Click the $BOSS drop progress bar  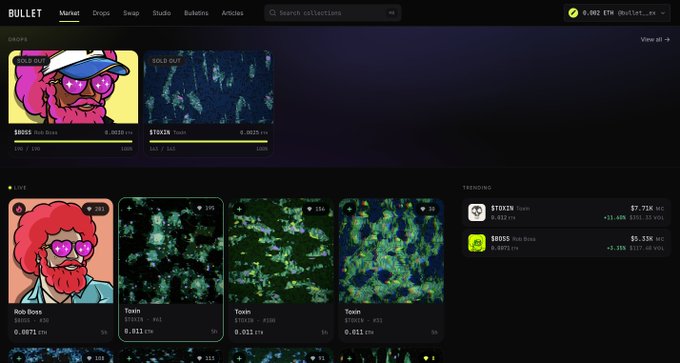73,141
